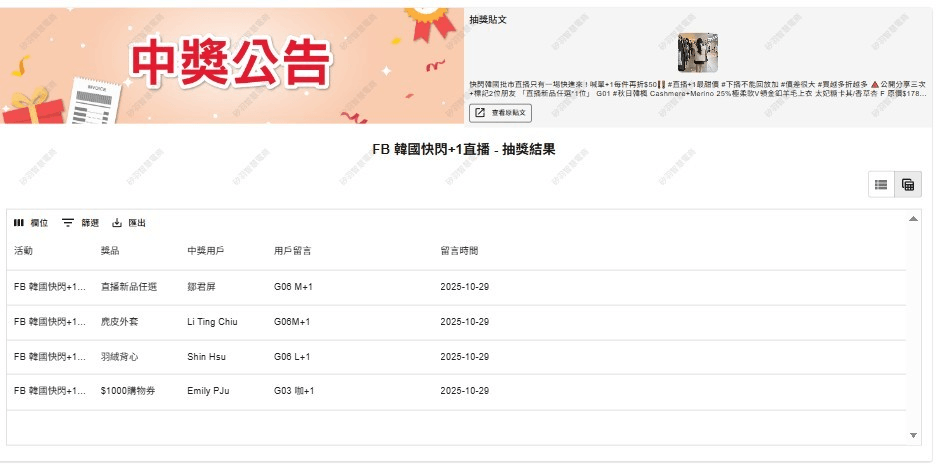
Task: Open the lottery post thumbnail image
Action: [697, 53]
